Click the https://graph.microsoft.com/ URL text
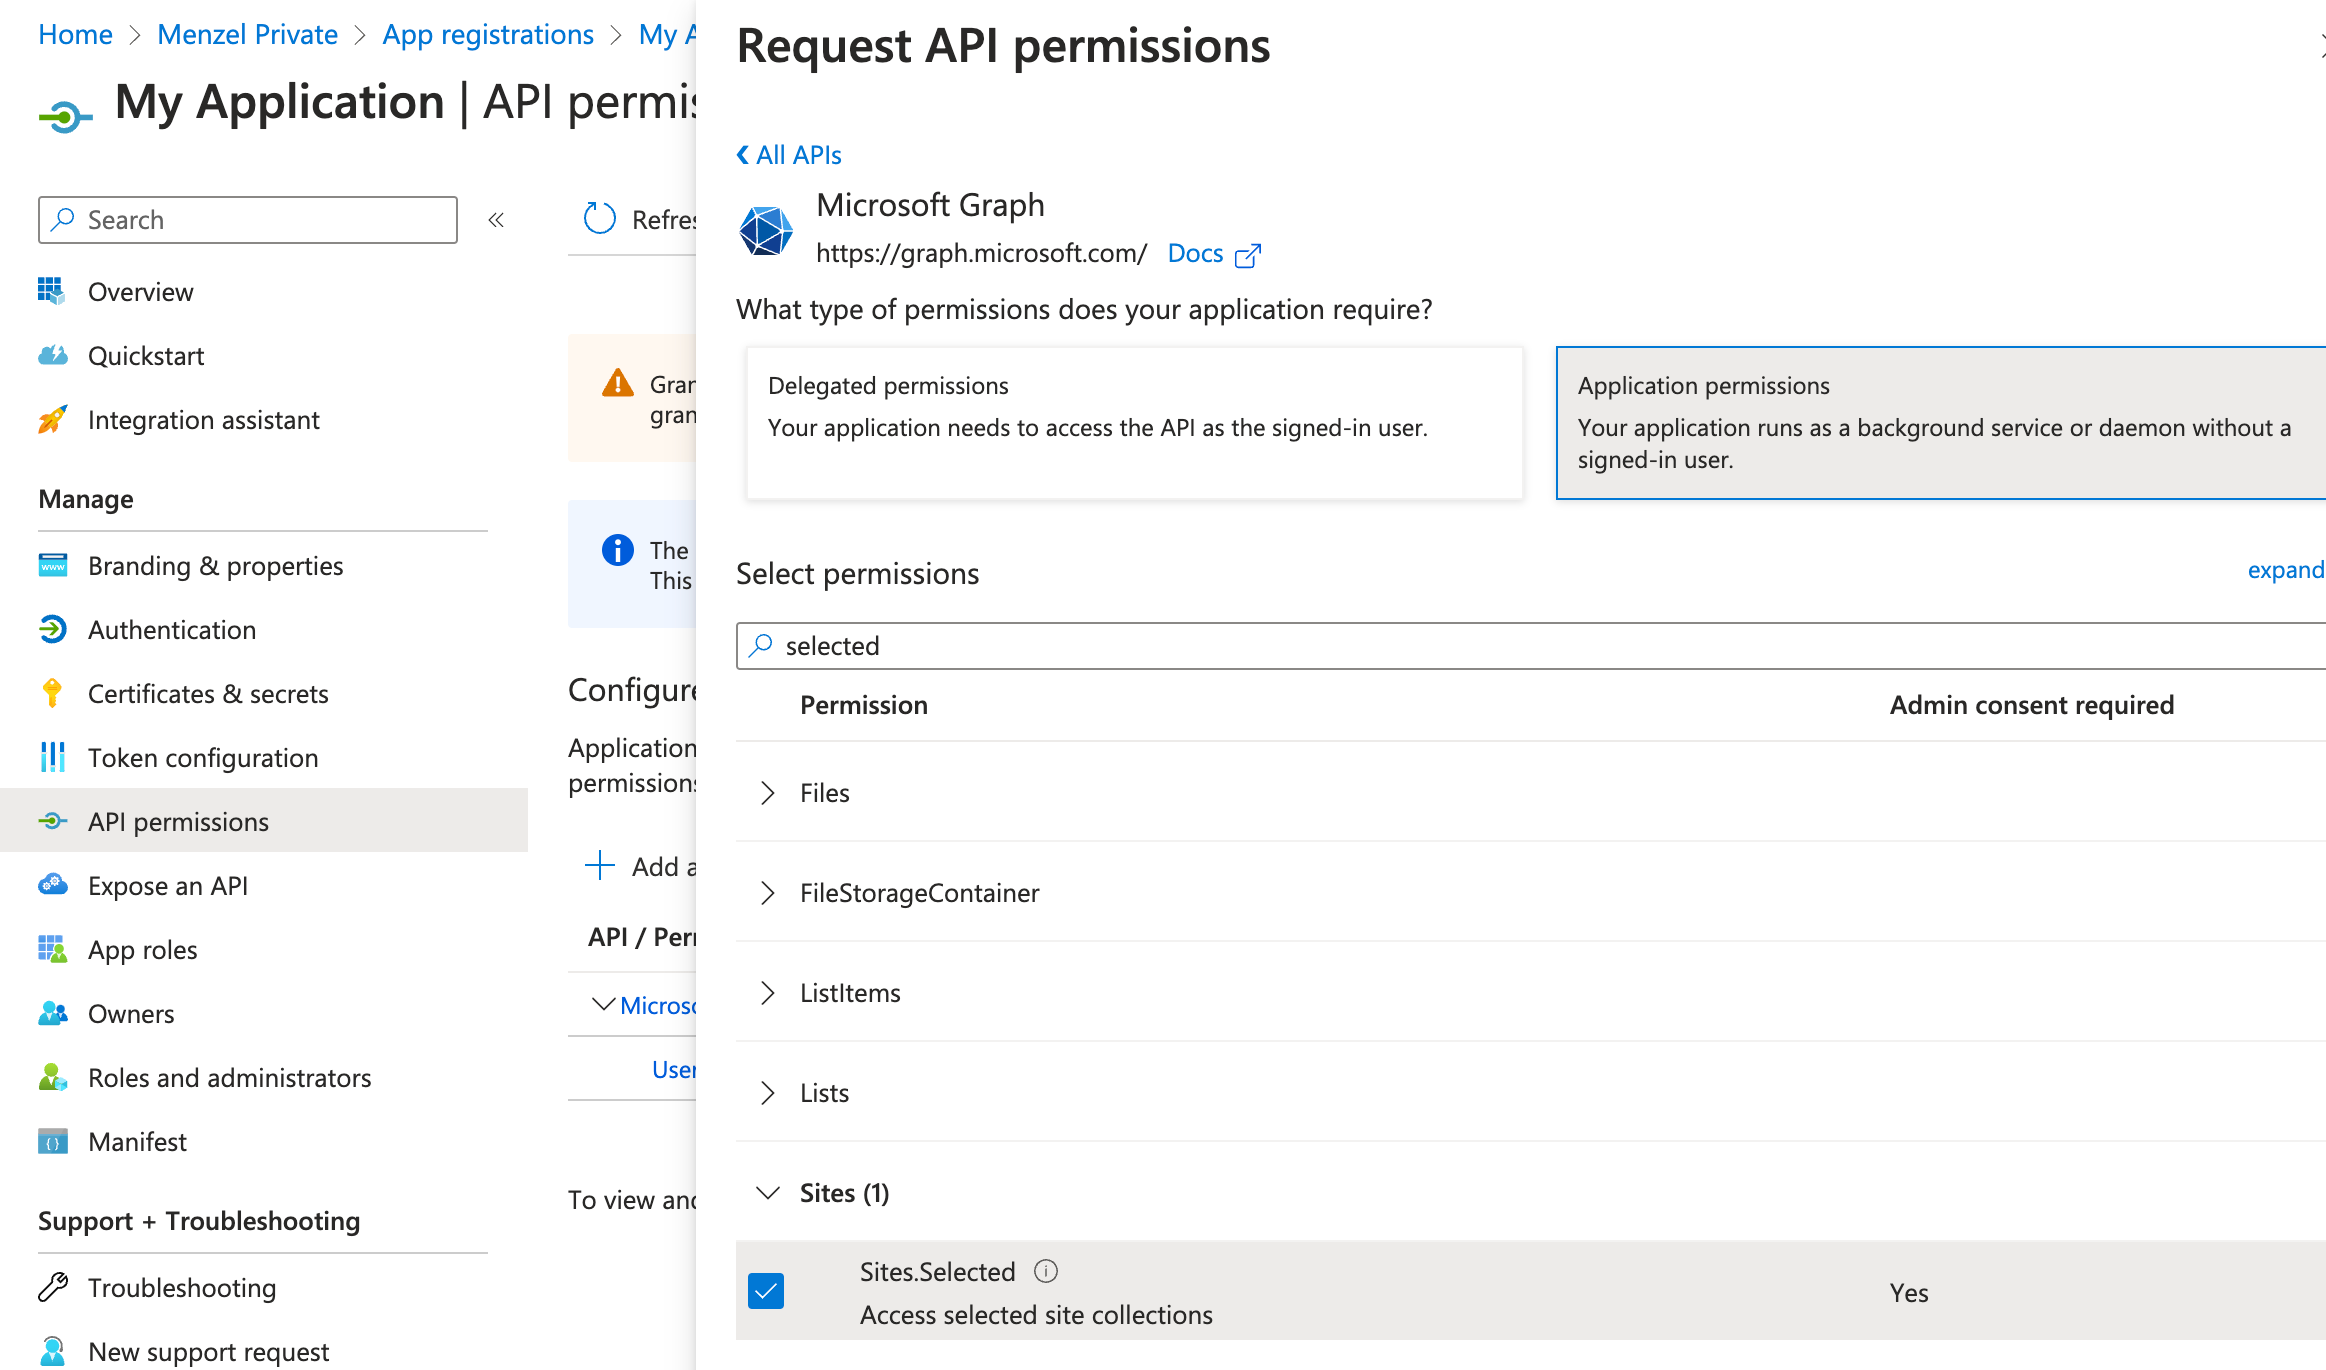Screen dimensions: 2326x1370 point(982,253)
